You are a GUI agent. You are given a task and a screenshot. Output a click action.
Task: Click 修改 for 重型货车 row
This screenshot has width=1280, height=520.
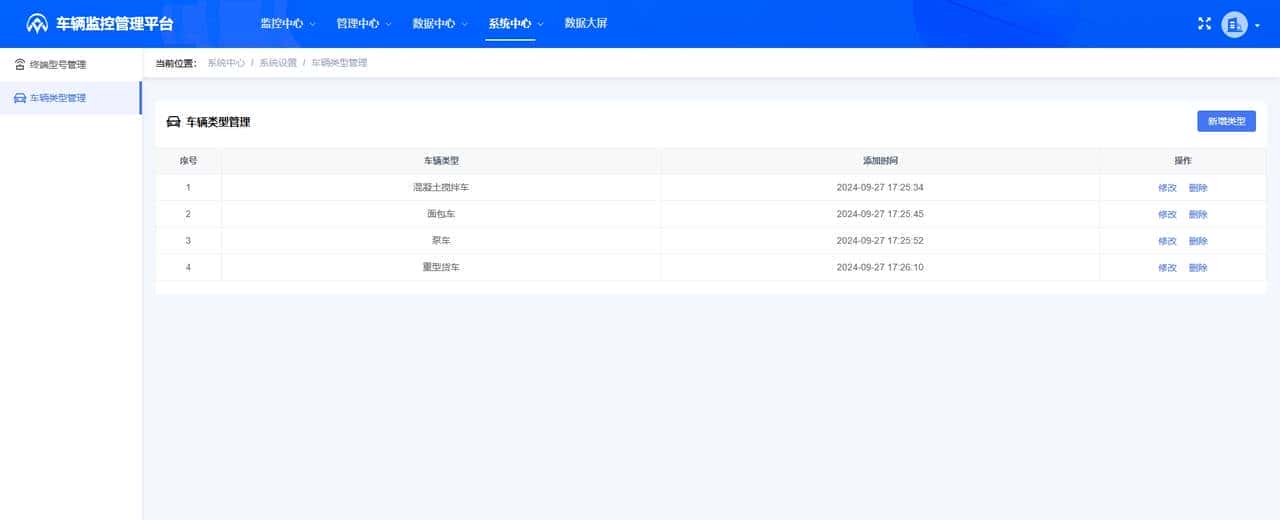[x=1167, y=268]
